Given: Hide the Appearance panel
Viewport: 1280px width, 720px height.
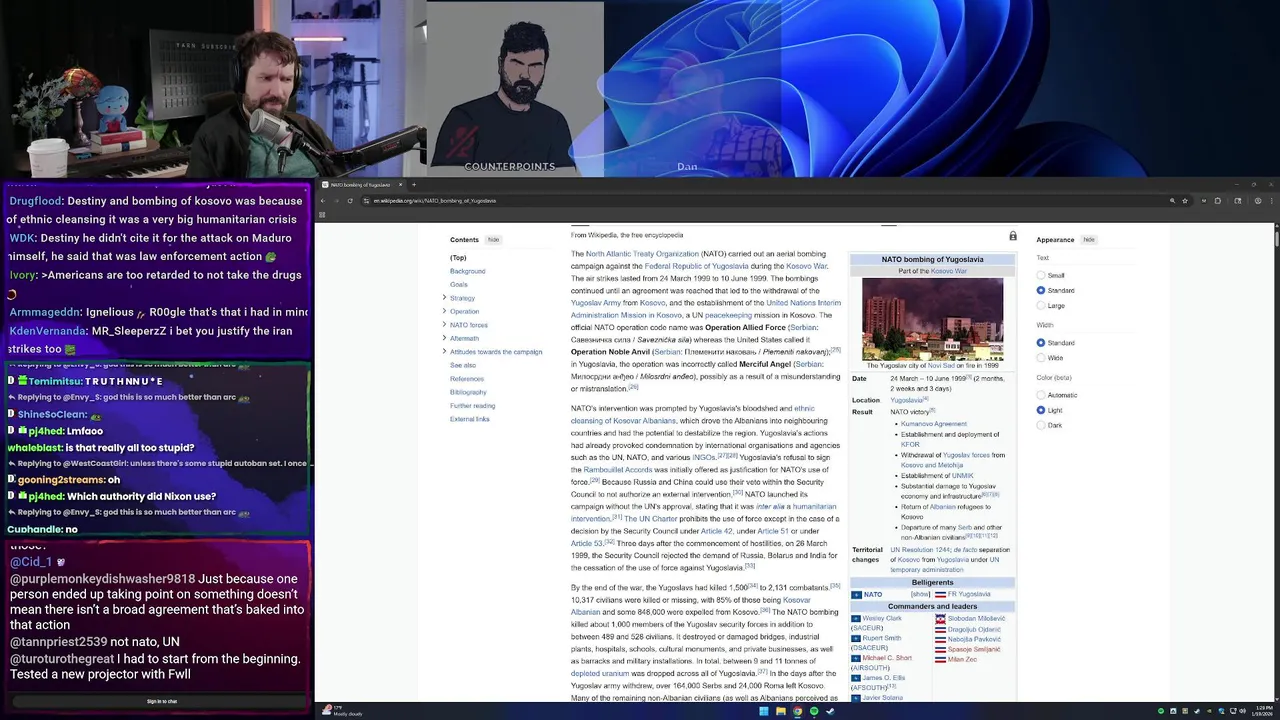Looking at the screenshot, I should 1089,240.
